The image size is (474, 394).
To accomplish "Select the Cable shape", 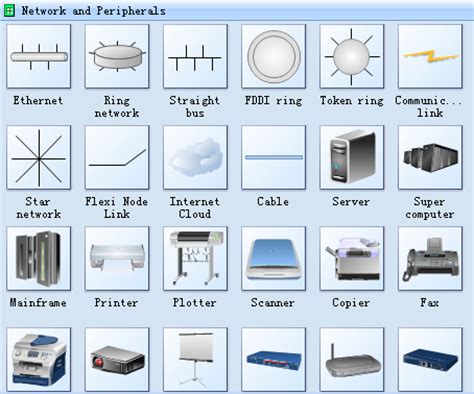I will pyautogui.click(x=274, y=158).
